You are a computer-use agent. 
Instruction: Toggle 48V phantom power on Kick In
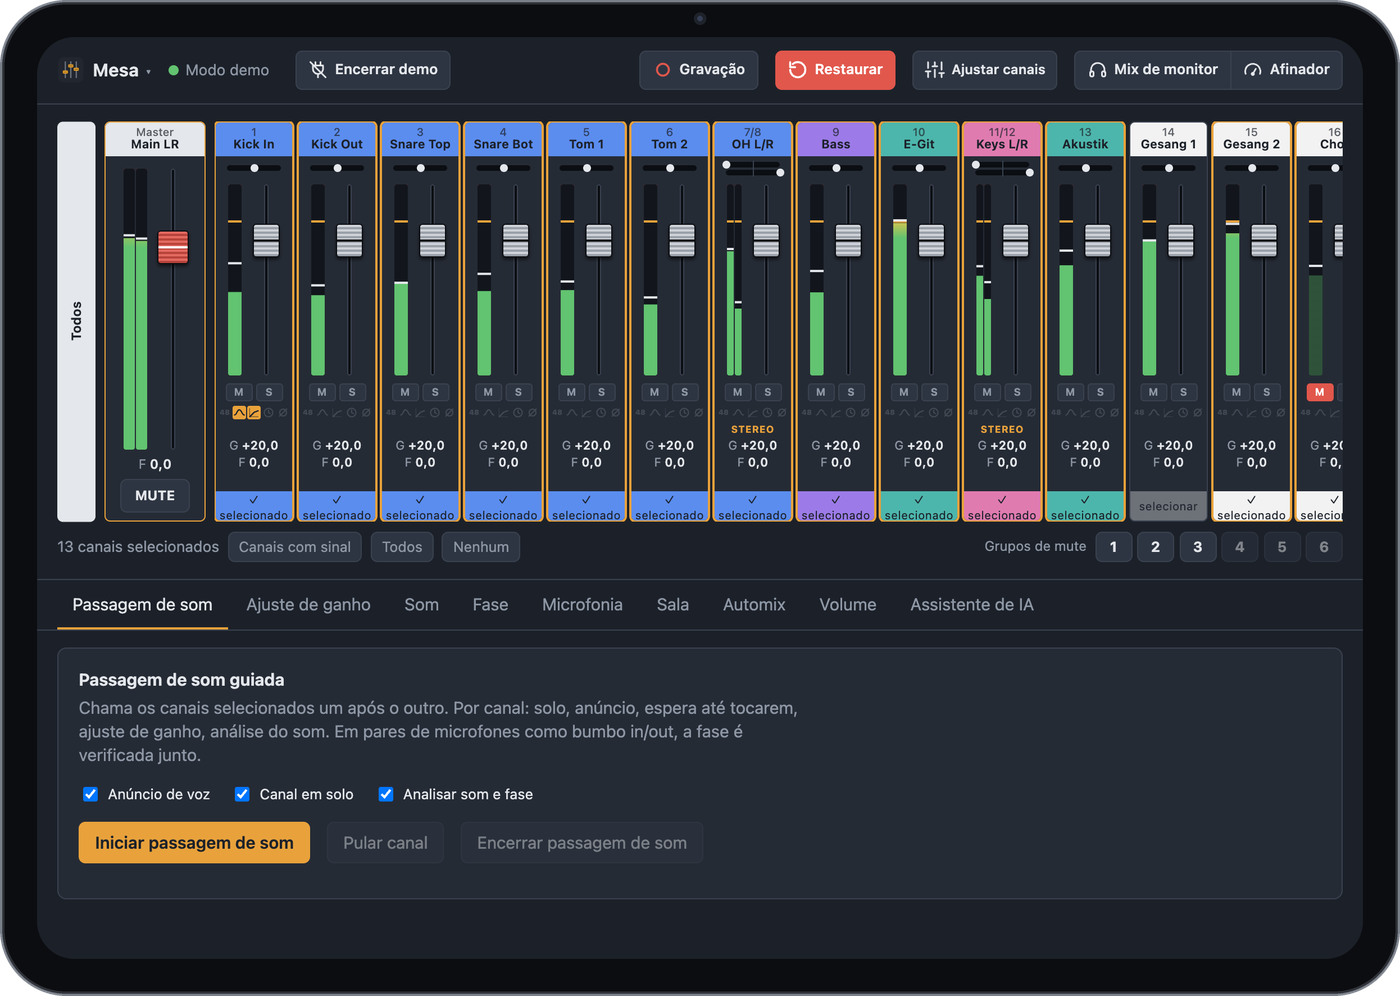pyautogui.click(x=225, y=413)
